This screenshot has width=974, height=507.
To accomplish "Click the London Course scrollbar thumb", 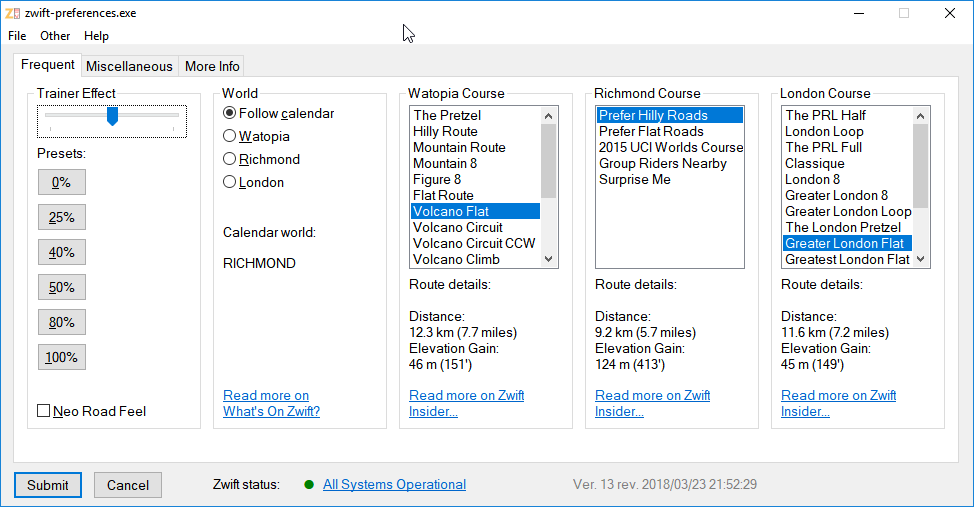I will (x=921, y=166).
